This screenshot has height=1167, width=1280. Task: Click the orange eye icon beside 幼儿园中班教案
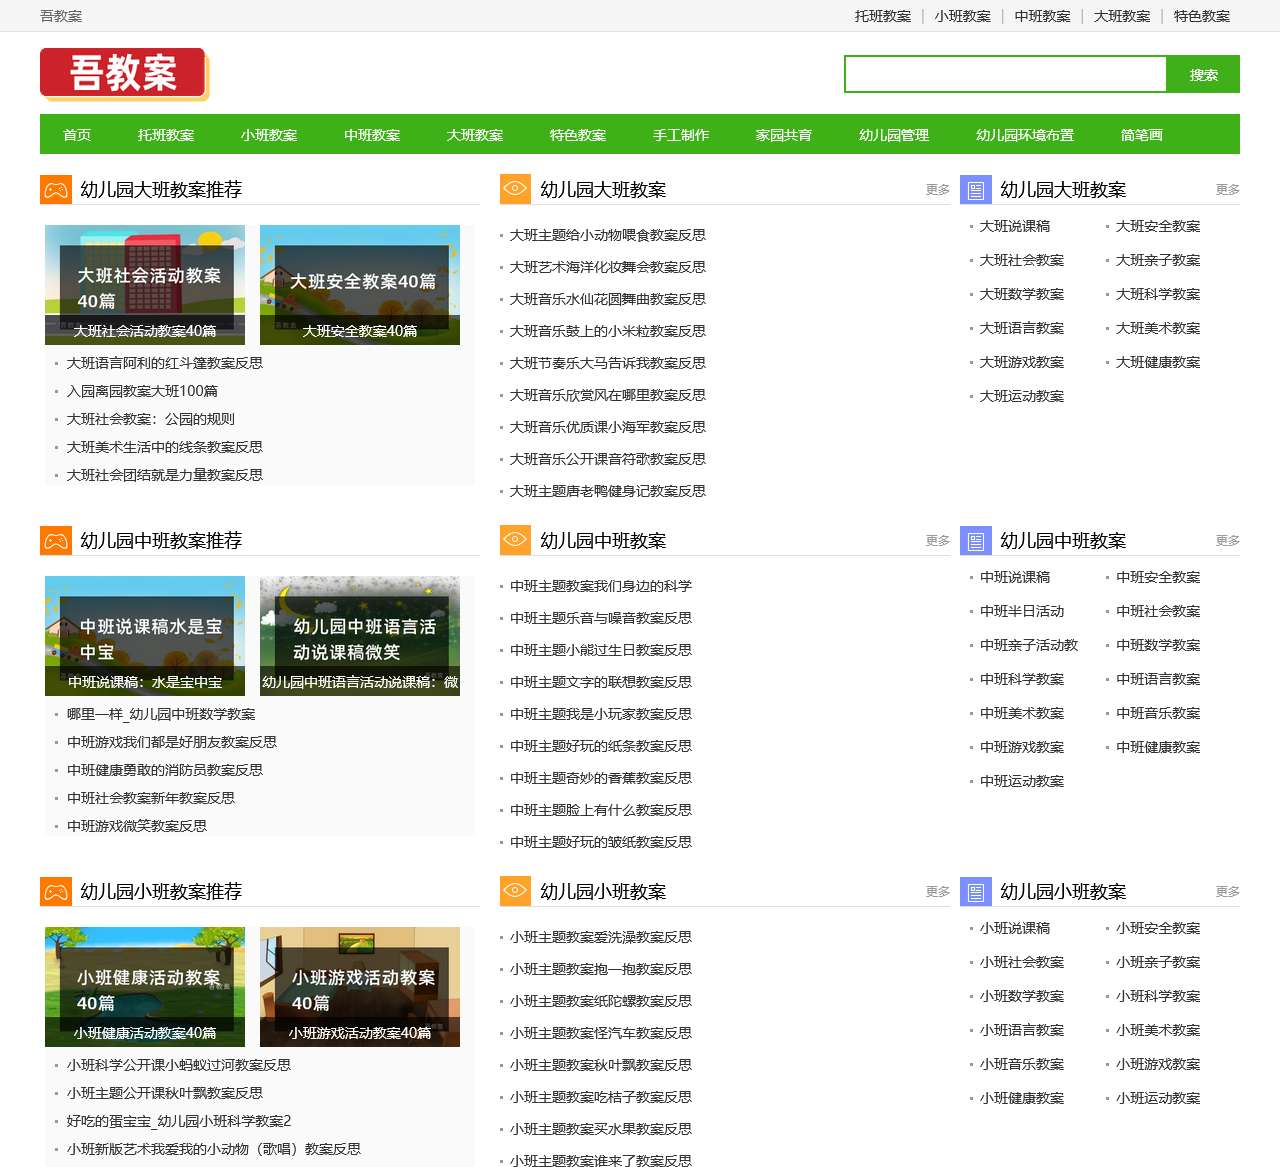[x=515, y=540]
